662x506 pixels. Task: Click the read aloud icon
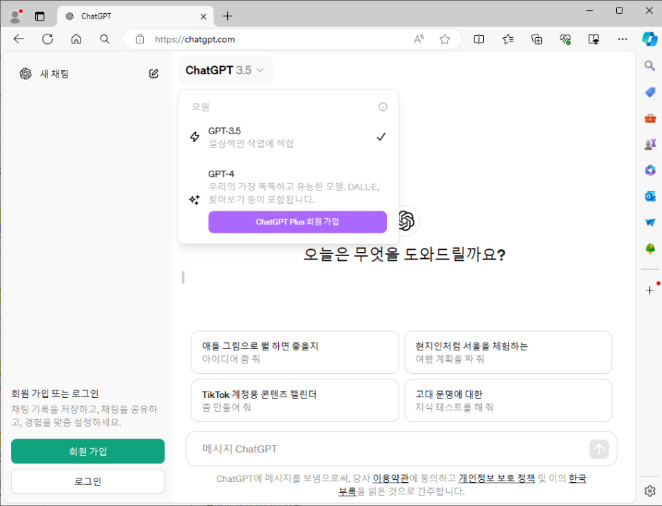point(418,39)
